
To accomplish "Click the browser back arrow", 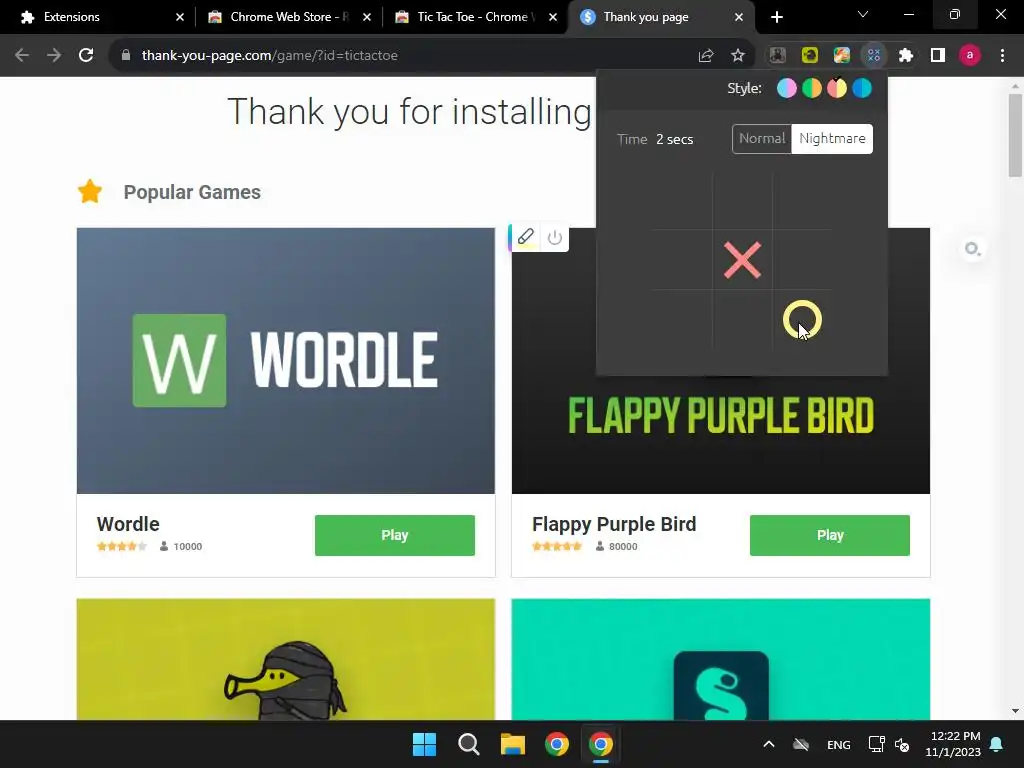I will pyautogui.click(x=22, y=56).
